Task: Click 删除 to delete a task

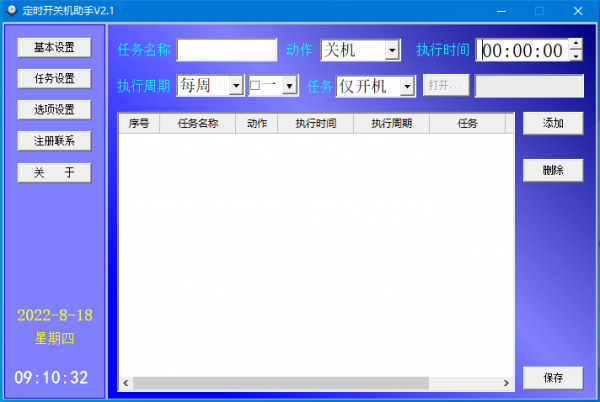Action: [x=553, y=170]
